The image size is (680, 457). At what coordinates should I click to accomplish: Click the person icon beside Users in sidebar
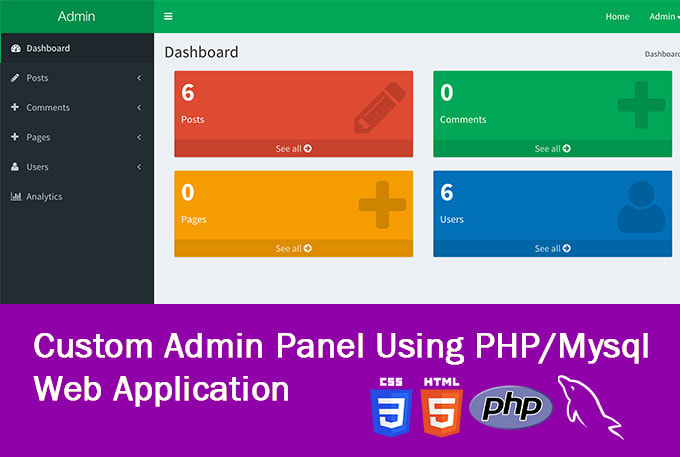pyautogui.click(x=15, y=166)
